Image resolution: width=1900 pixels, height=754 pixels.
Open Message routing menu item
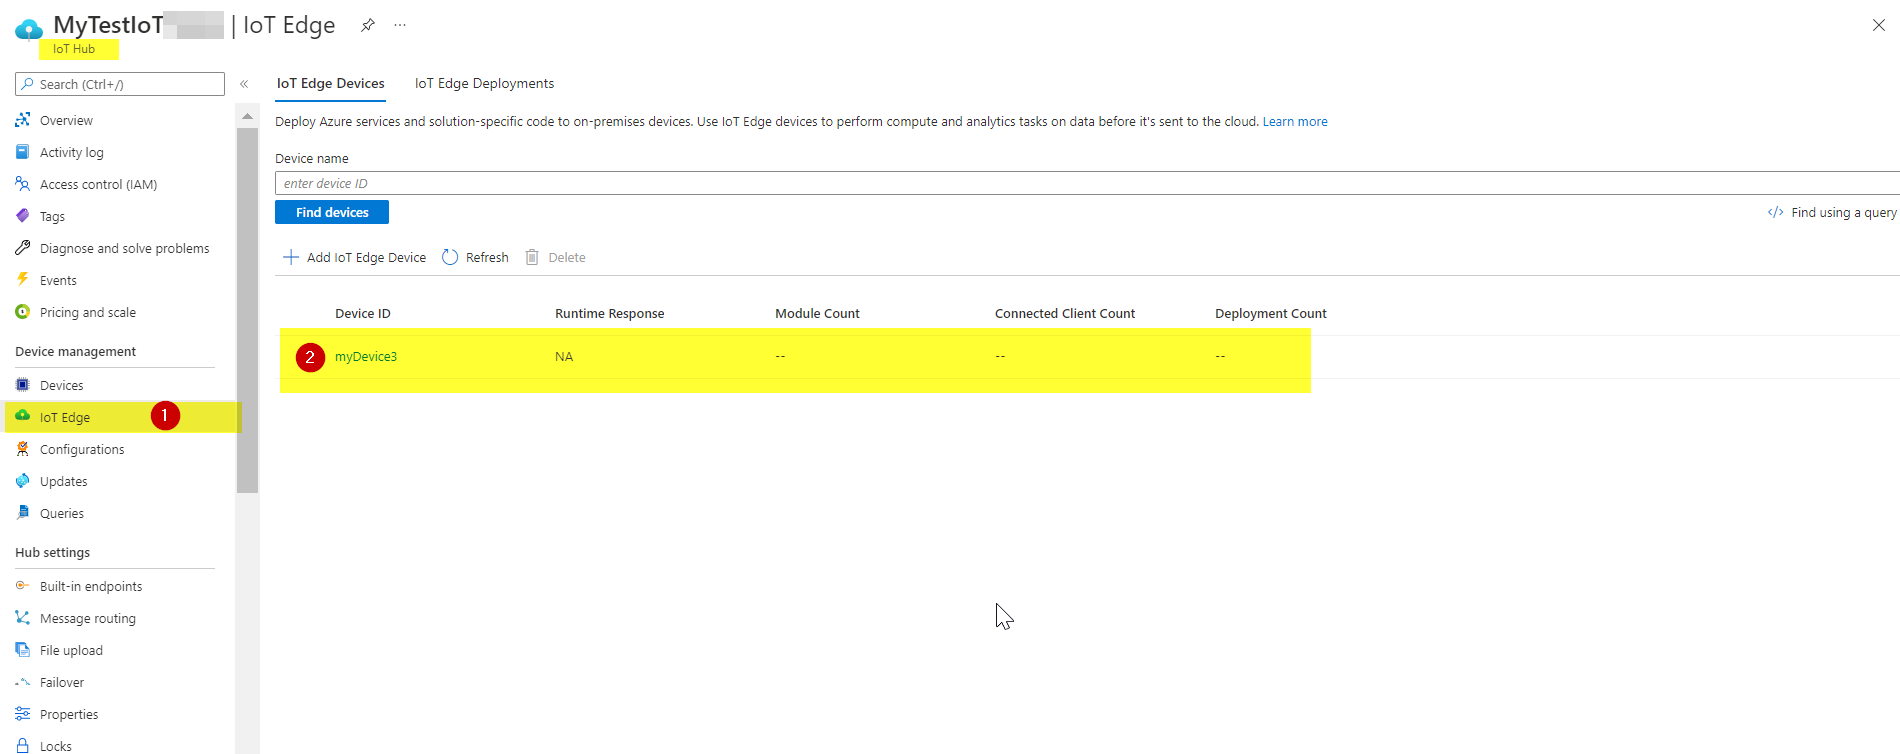click(88, 618)
